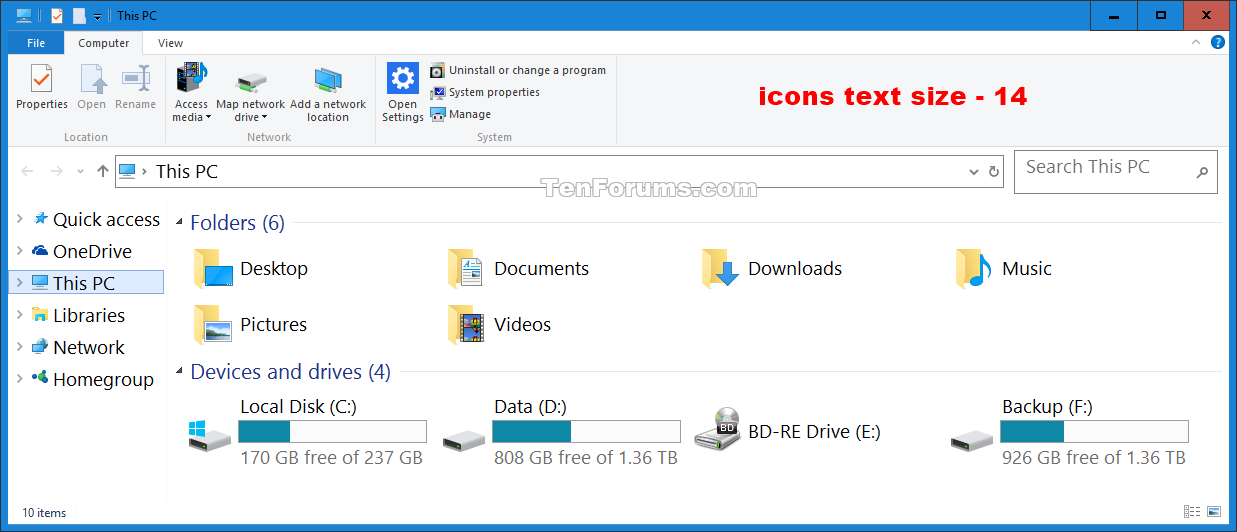Collapse the ribbon with the chevron
The height and width of the screenshot is (532, 1237).
[1195, 43]
